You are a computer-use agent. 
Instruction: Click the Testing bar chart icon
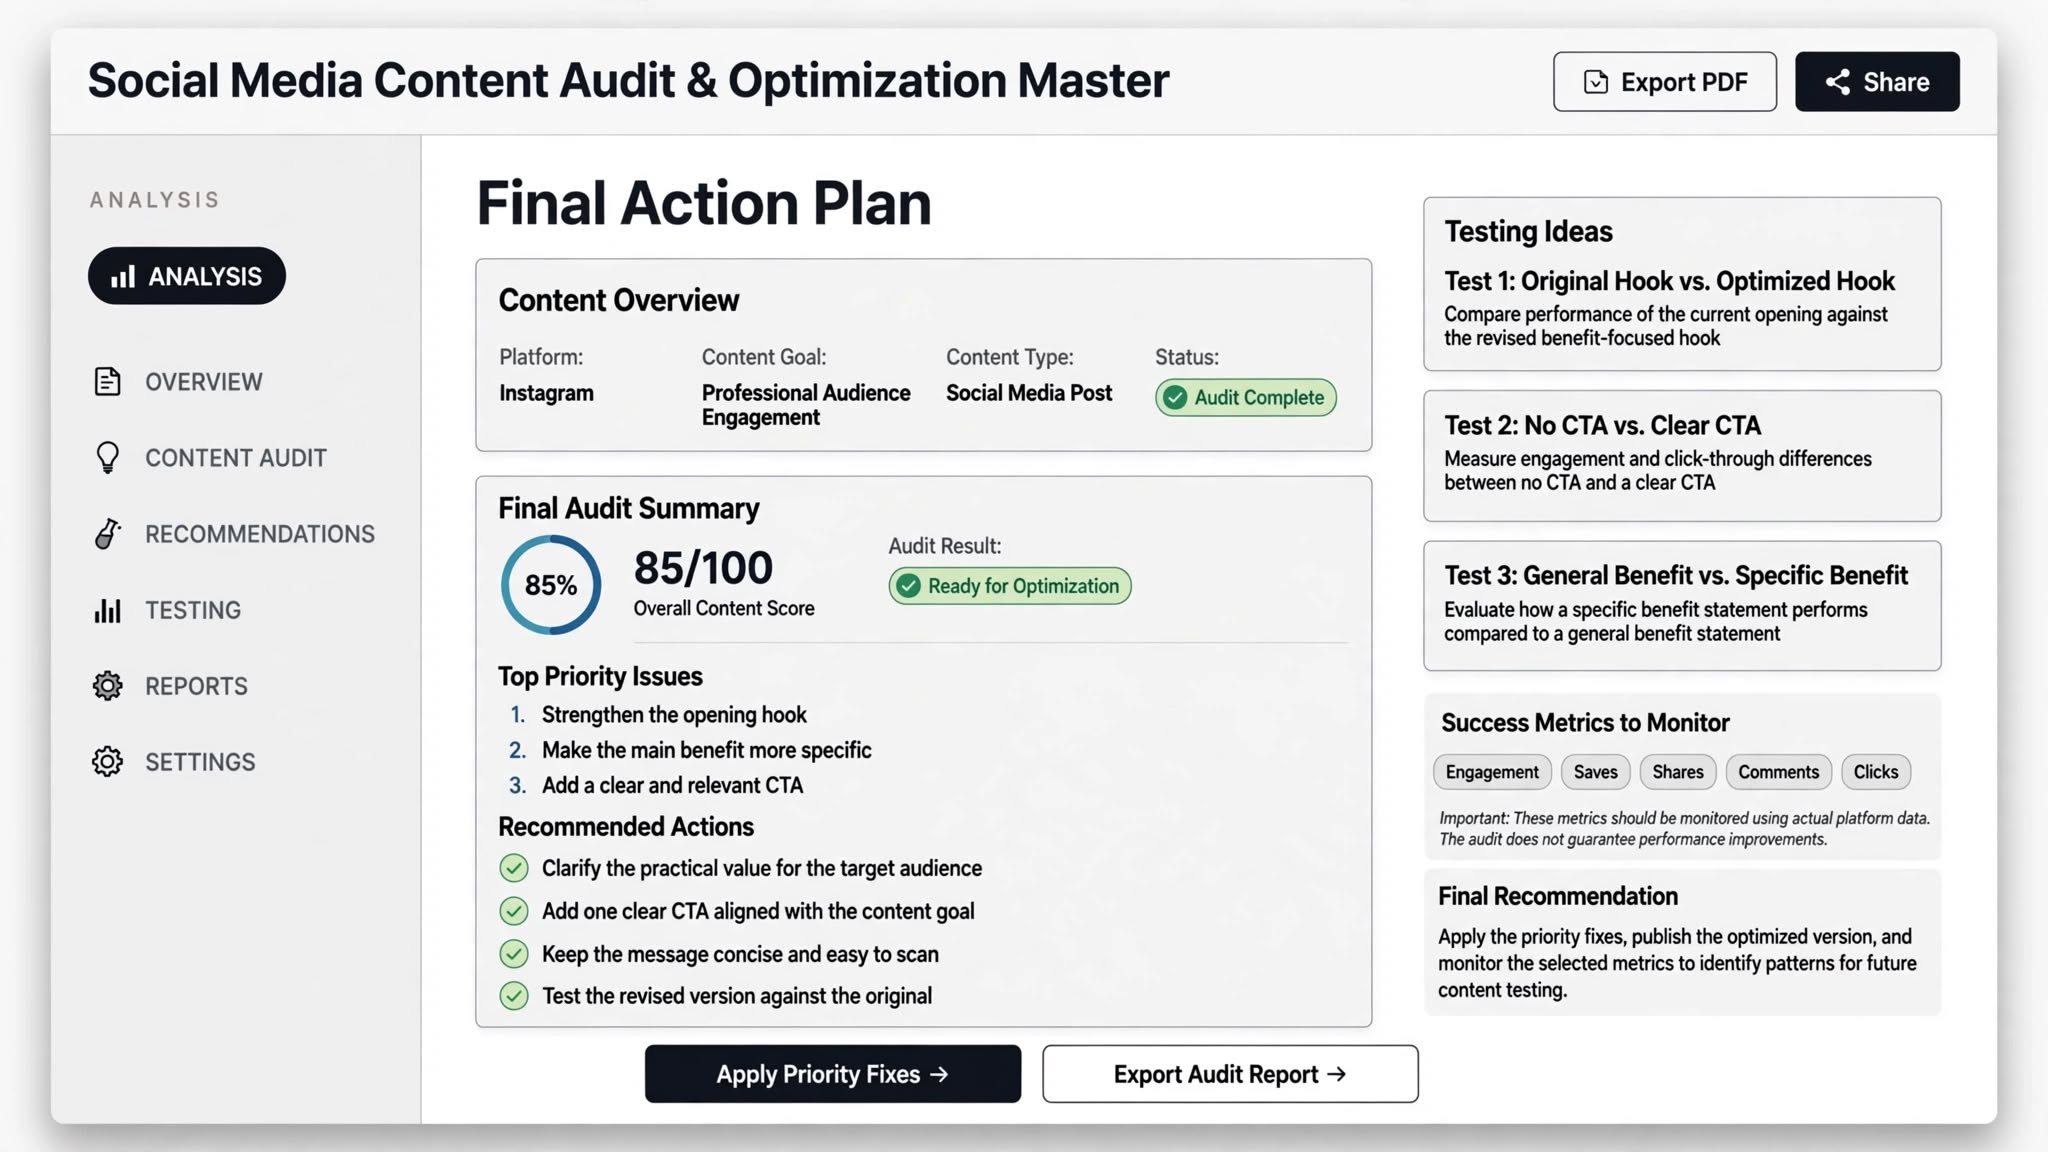(107, 610)
